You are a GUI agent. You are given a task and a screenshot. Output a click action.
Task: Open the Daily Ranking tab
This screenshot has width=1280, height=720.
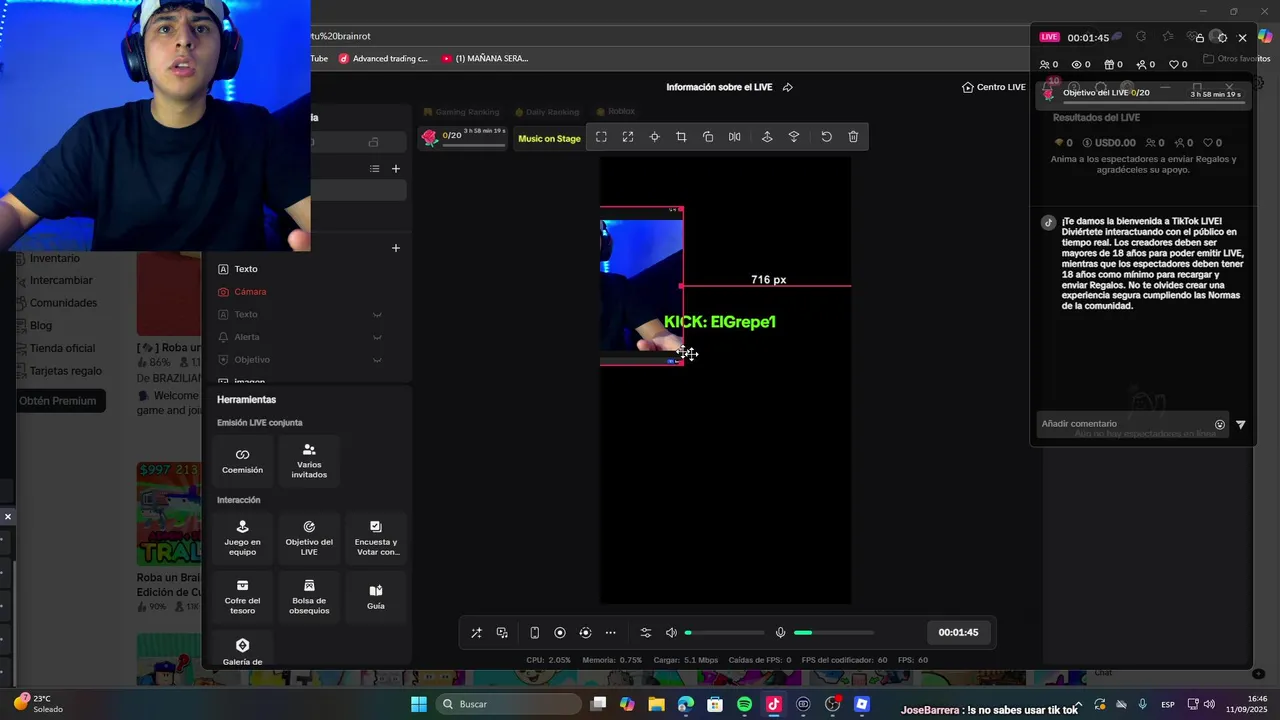546,112
